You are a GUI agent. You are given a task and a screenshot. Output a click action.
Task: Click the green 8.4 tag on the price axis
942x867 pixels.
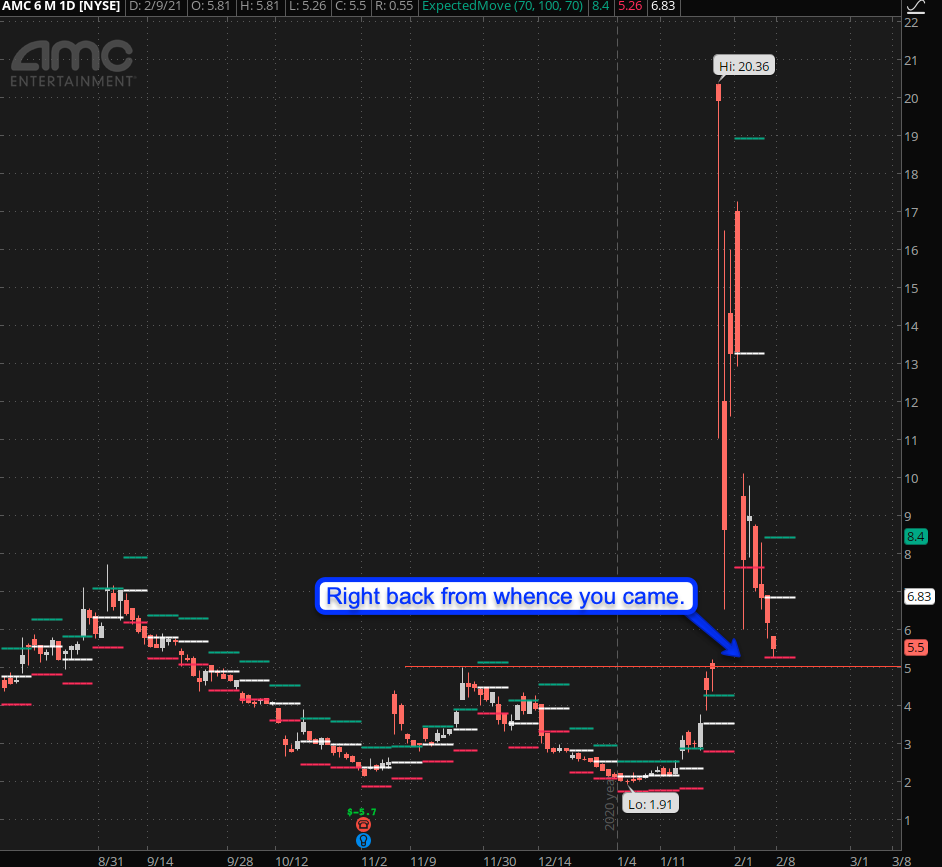[x=916, y=537]
